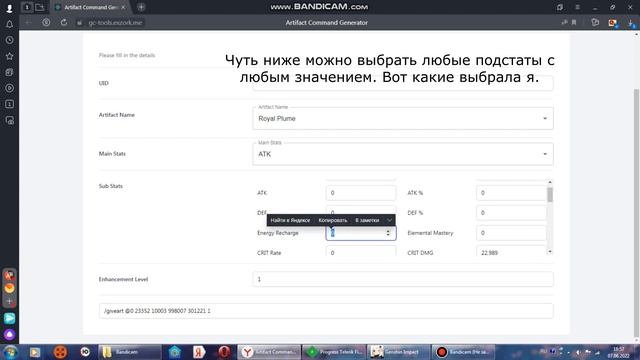Go back to previous page
Viewport: 640px width, 360px height.
28,22
